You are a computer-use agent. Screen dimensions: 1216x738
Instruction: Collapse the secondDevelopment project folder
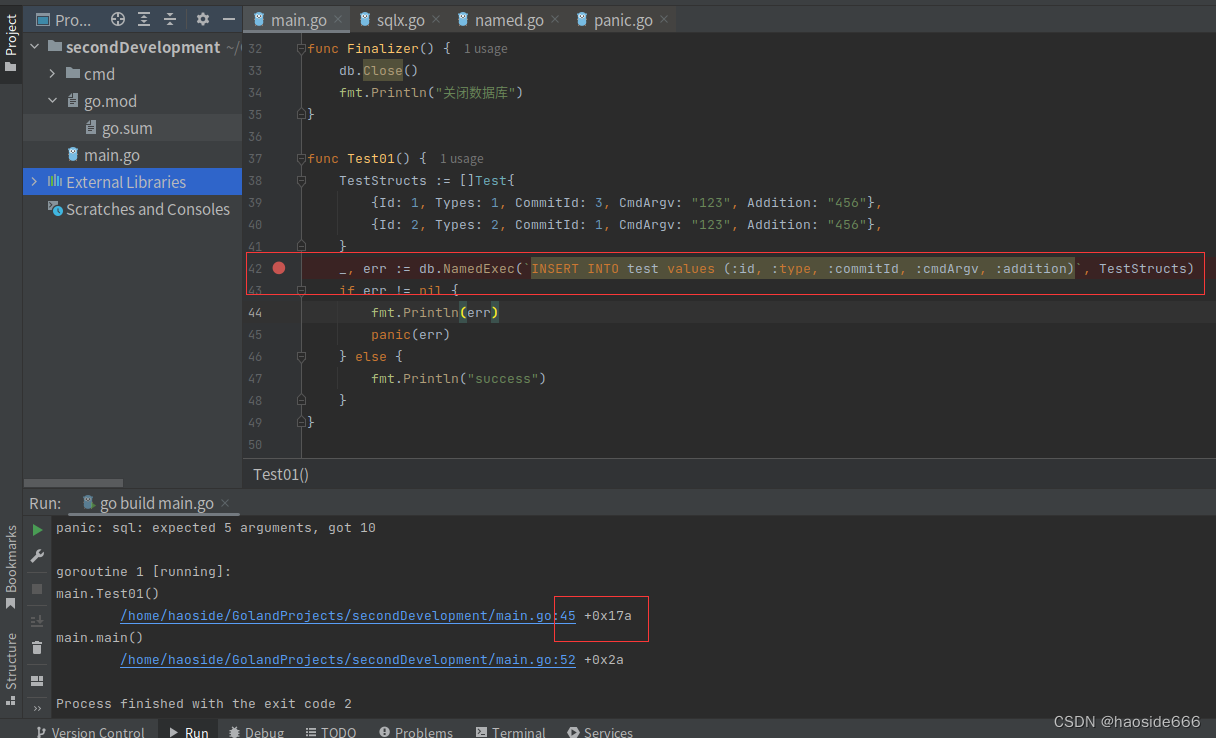(x=34, y=46)
